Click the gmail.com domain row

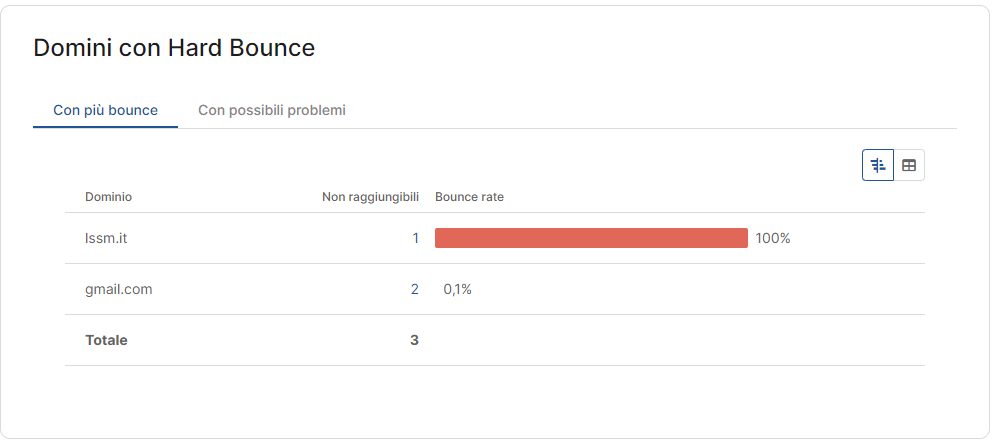click(495, 289)
